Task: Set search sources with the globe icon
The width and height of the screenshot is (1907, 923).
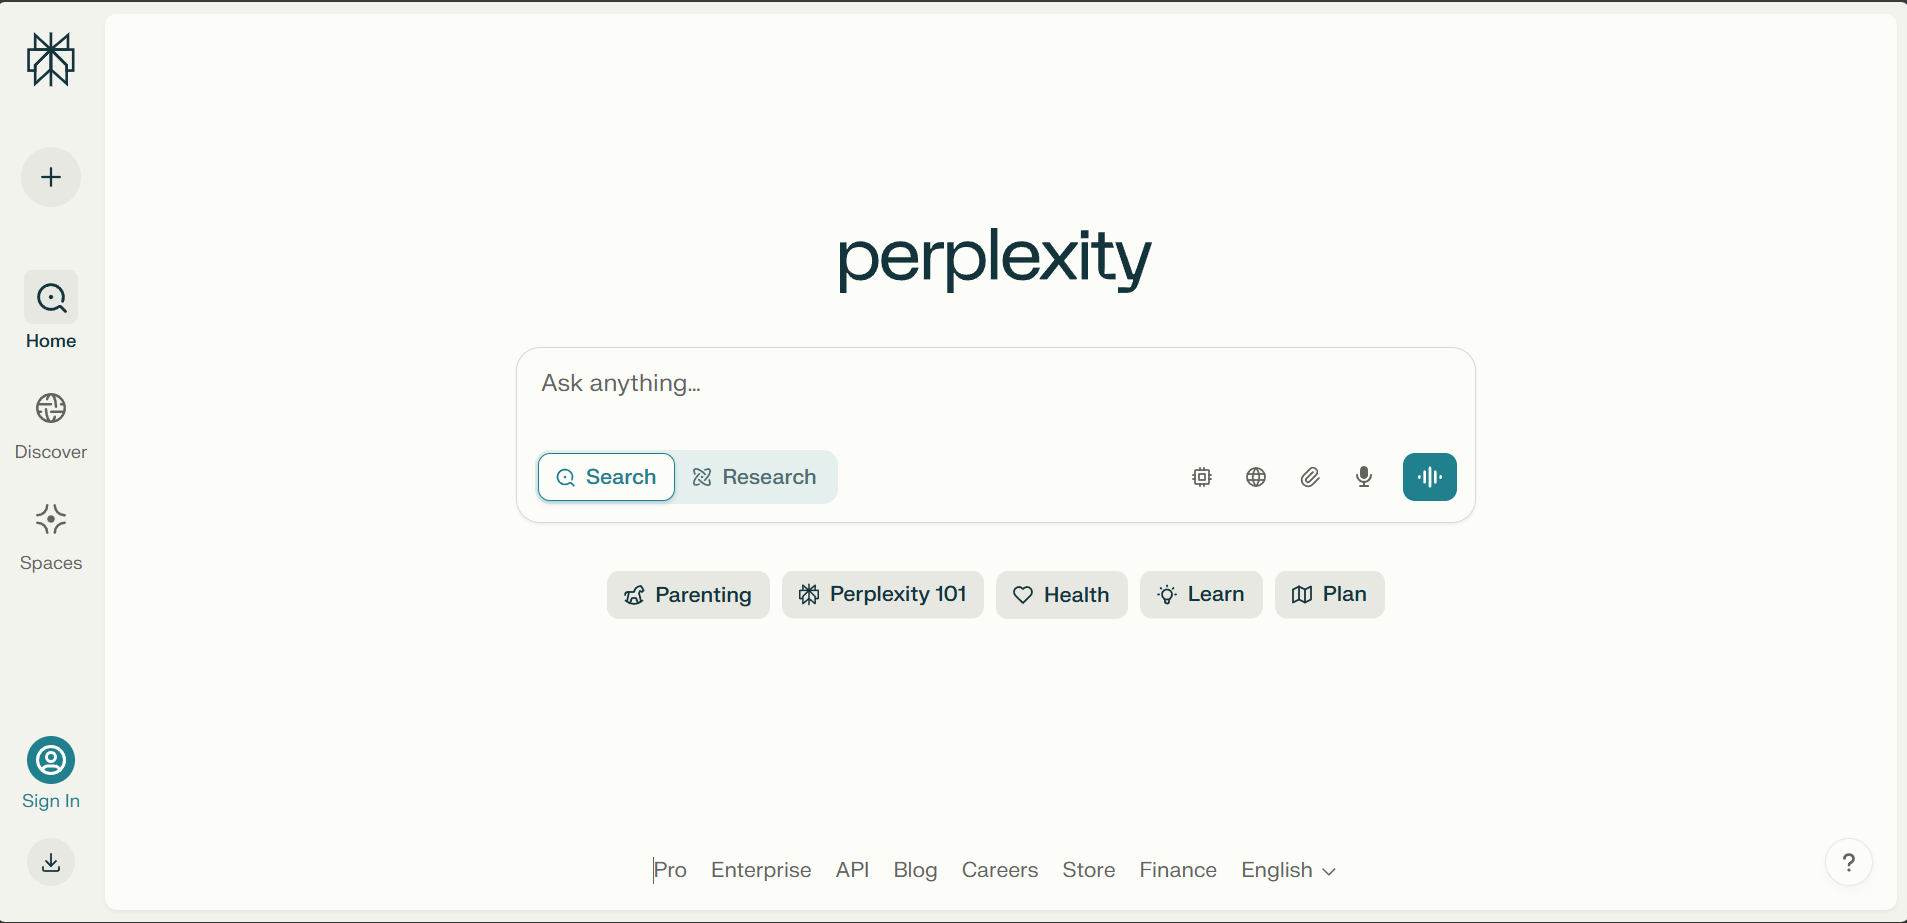Action: (1256, 477)
